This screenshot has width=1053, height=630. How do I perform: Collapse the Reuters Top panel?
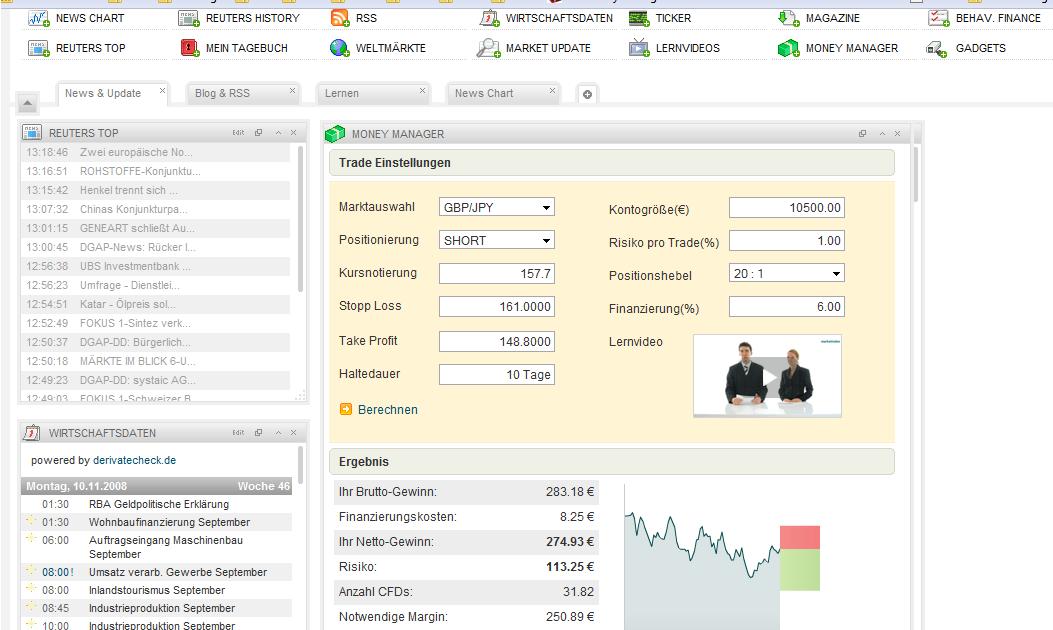pyautogui.click(x=279, y=133)
